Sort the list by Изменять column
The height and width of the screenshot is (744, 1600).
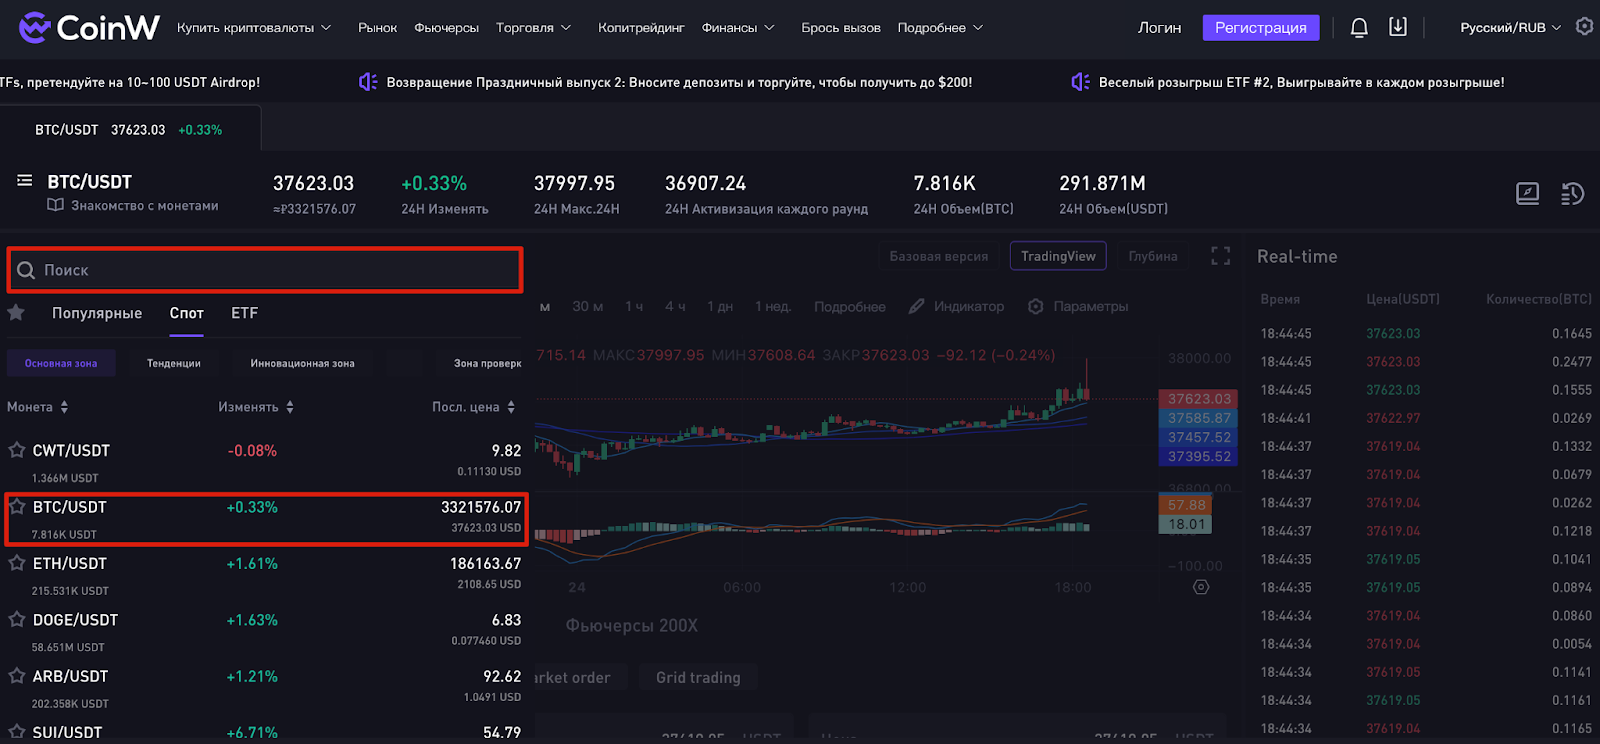pyautogui.click(x=256, y=407)
